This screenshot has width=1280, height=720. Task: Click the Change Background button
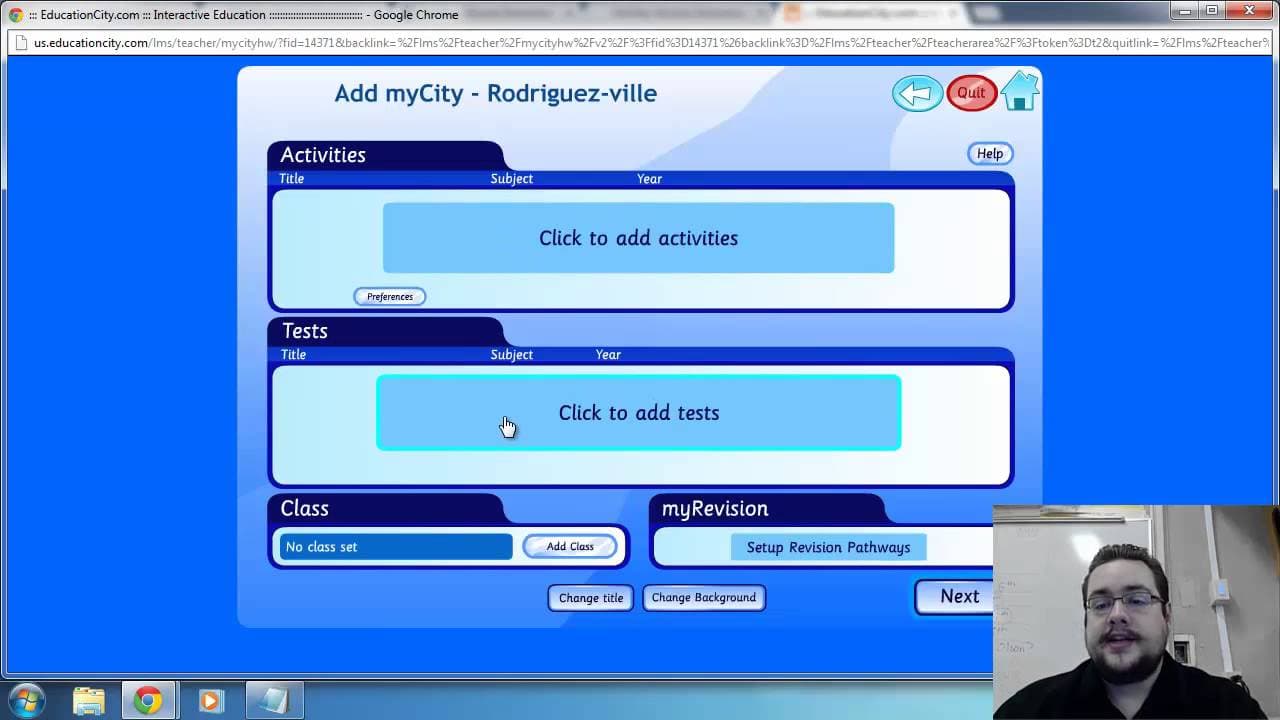coord(704,598)
